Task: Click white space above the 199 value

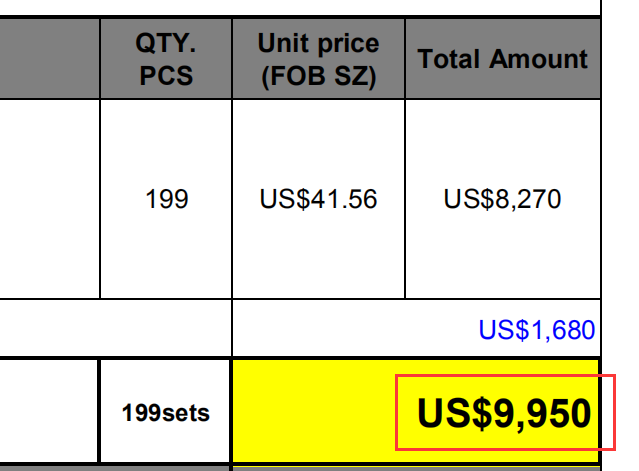Action: click(x=166, y=140)
